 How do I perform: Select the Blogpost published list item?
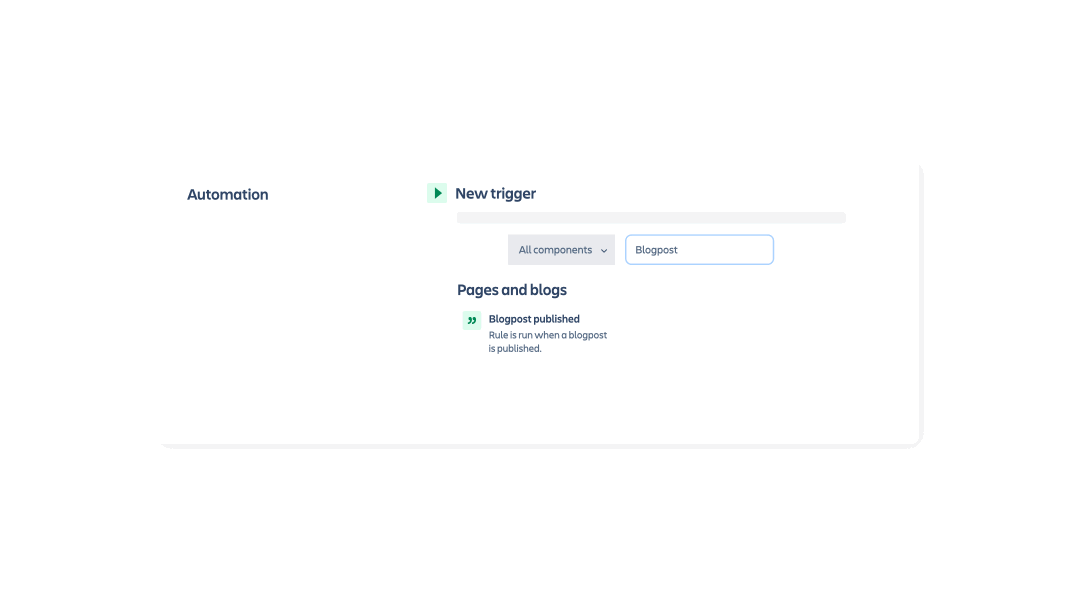pos(534,330)
